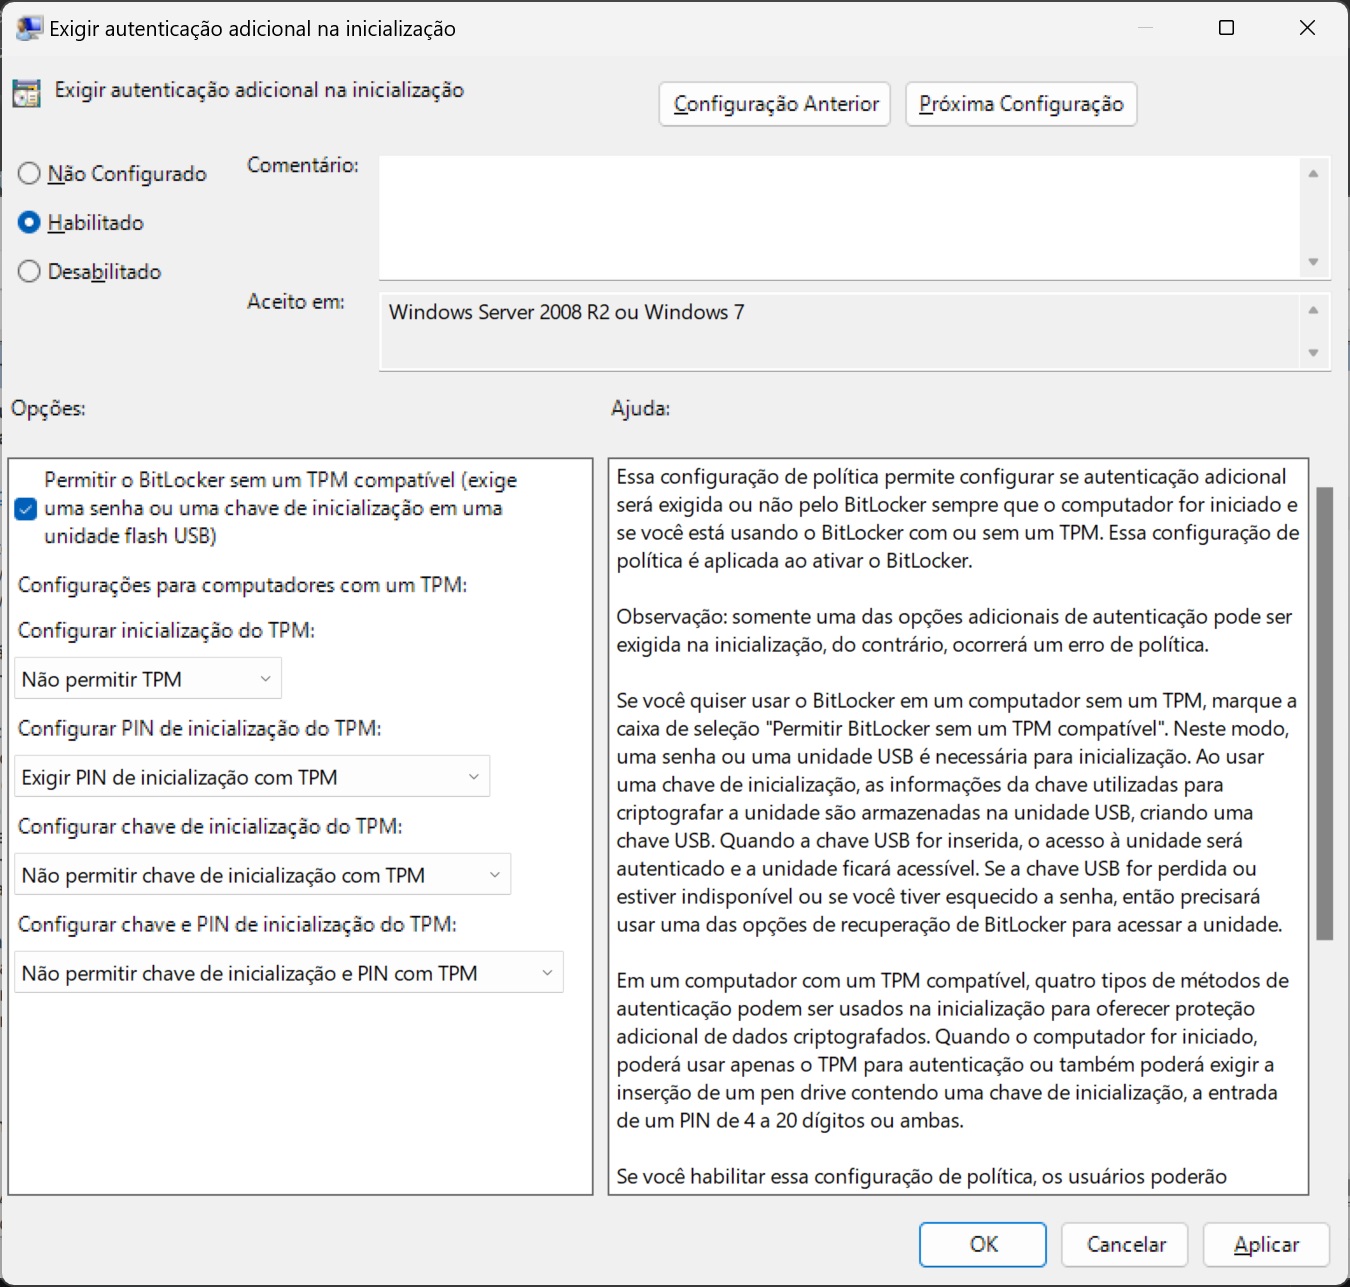
Task: Go to Próxima Configuração
Action: click(x=1021, y=104)
